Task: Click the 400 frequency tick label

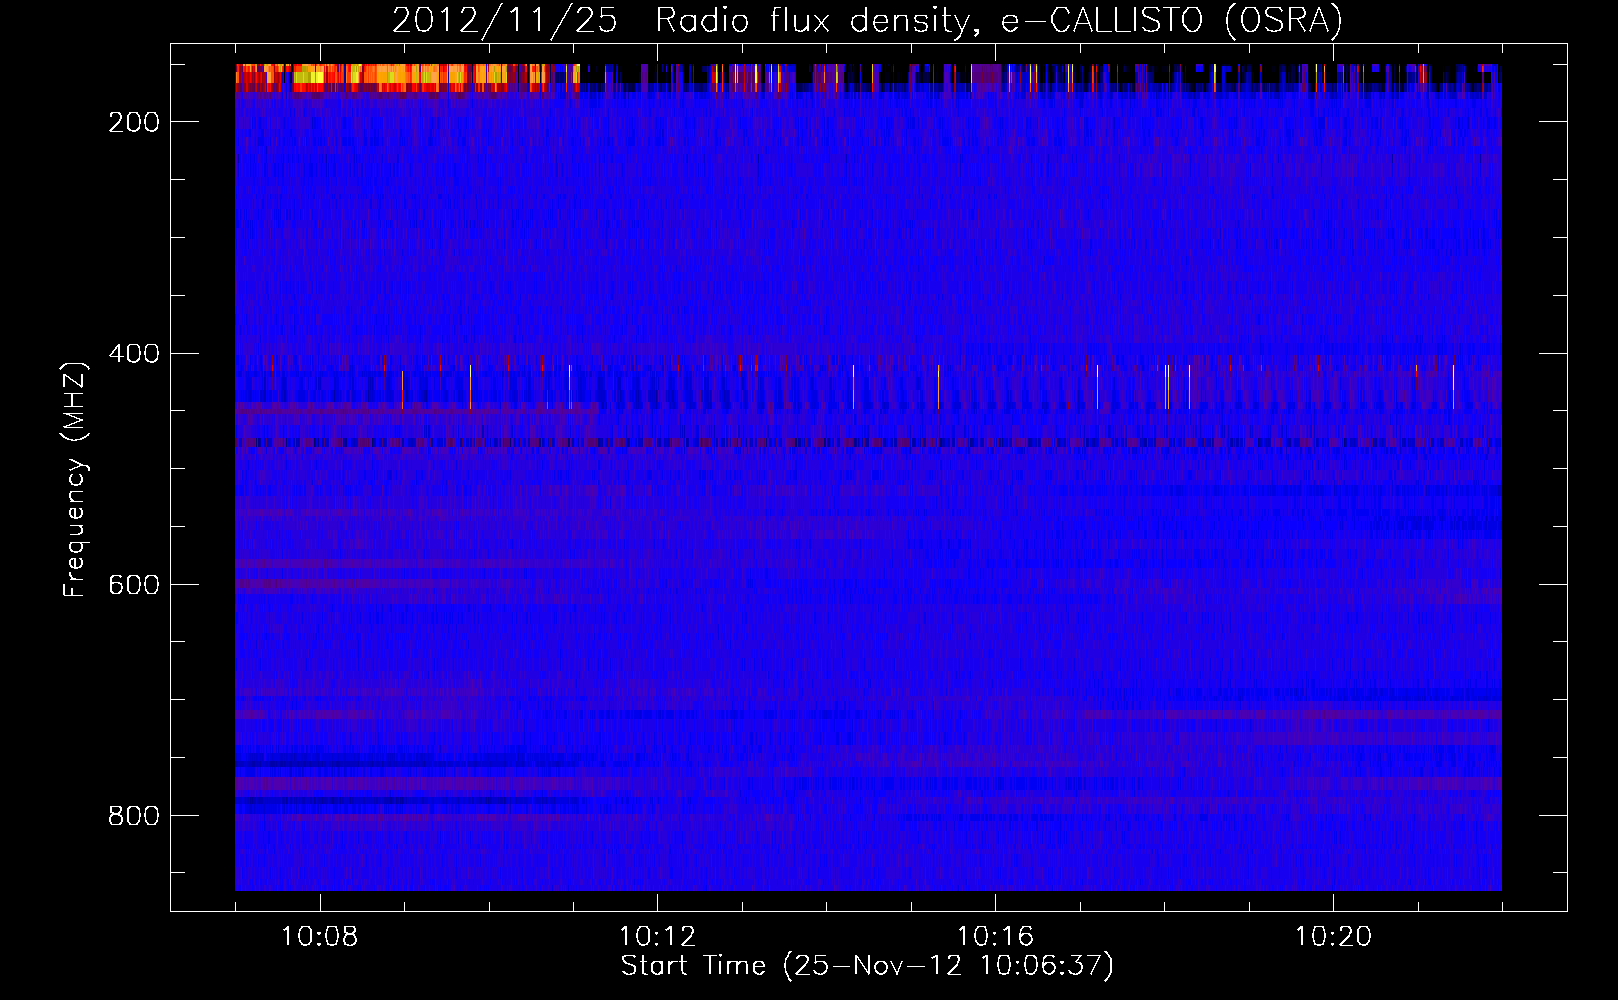Action: pyautogui.click(x=134, y=353)
